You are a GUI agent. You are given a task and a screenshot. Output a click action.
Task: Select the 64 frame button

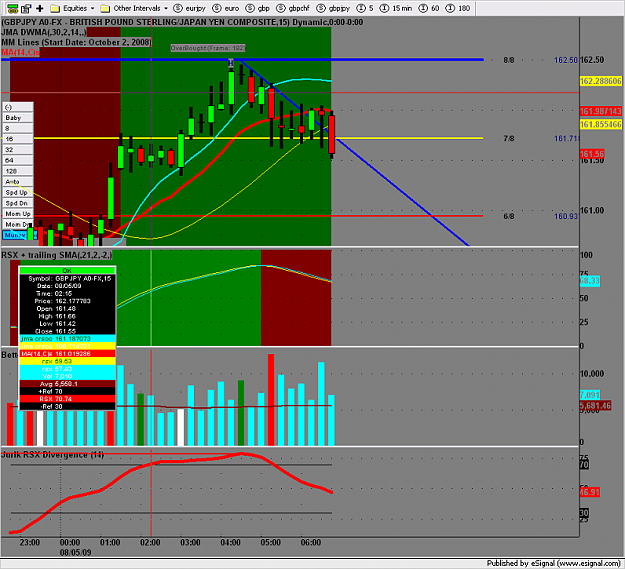click(18, 160)
